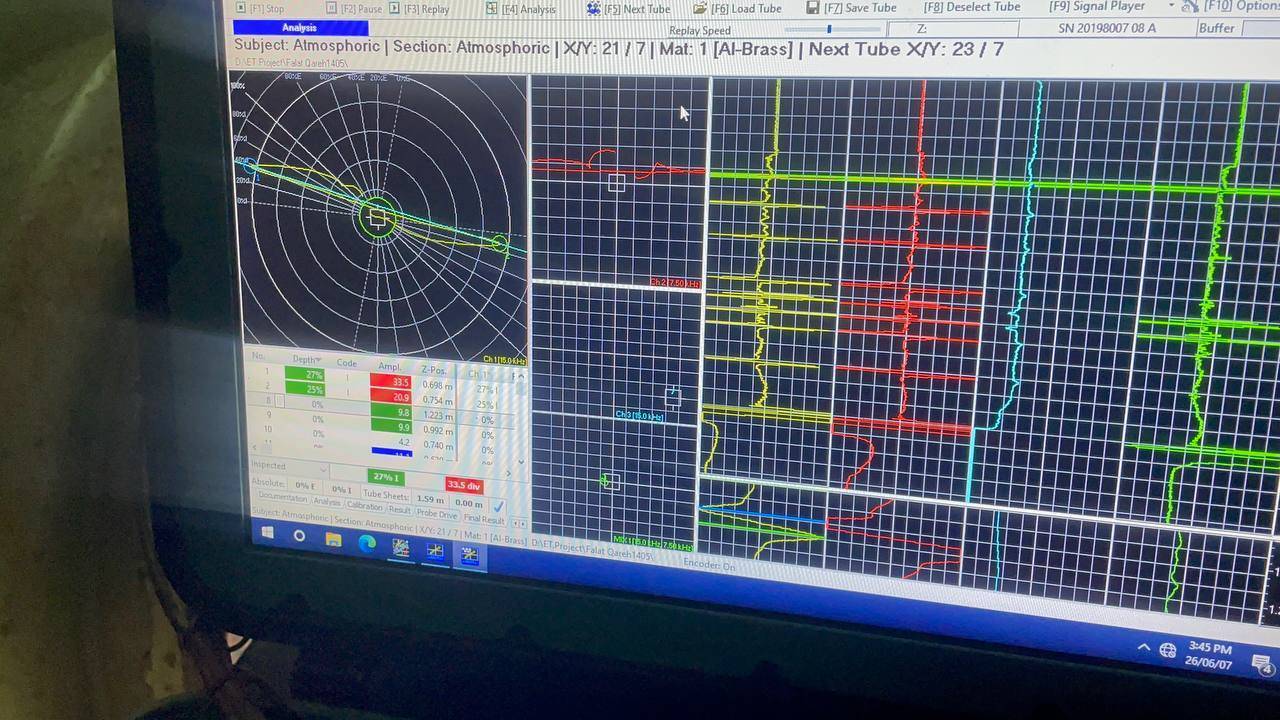
Task: Select the 25% depth cell in row 2
Action: coord(304,388)
